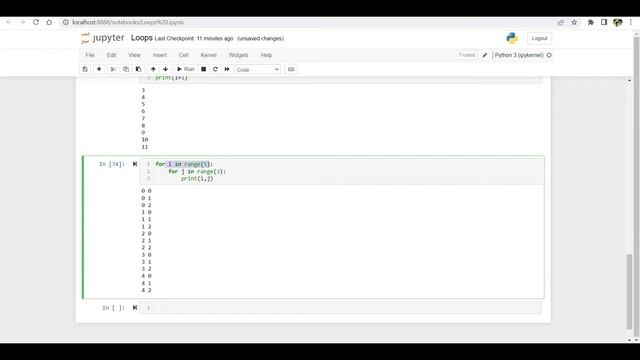Open the cell type Code dropdown

coord(258,69)
